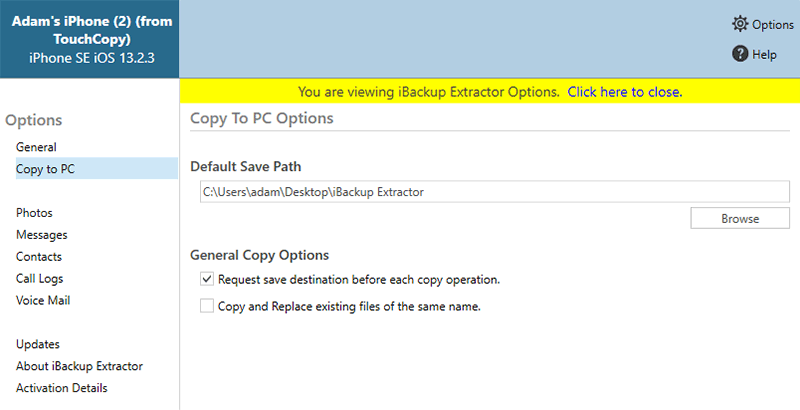Click 'Copy To PC Options' heading

click(x=262, y=118)
